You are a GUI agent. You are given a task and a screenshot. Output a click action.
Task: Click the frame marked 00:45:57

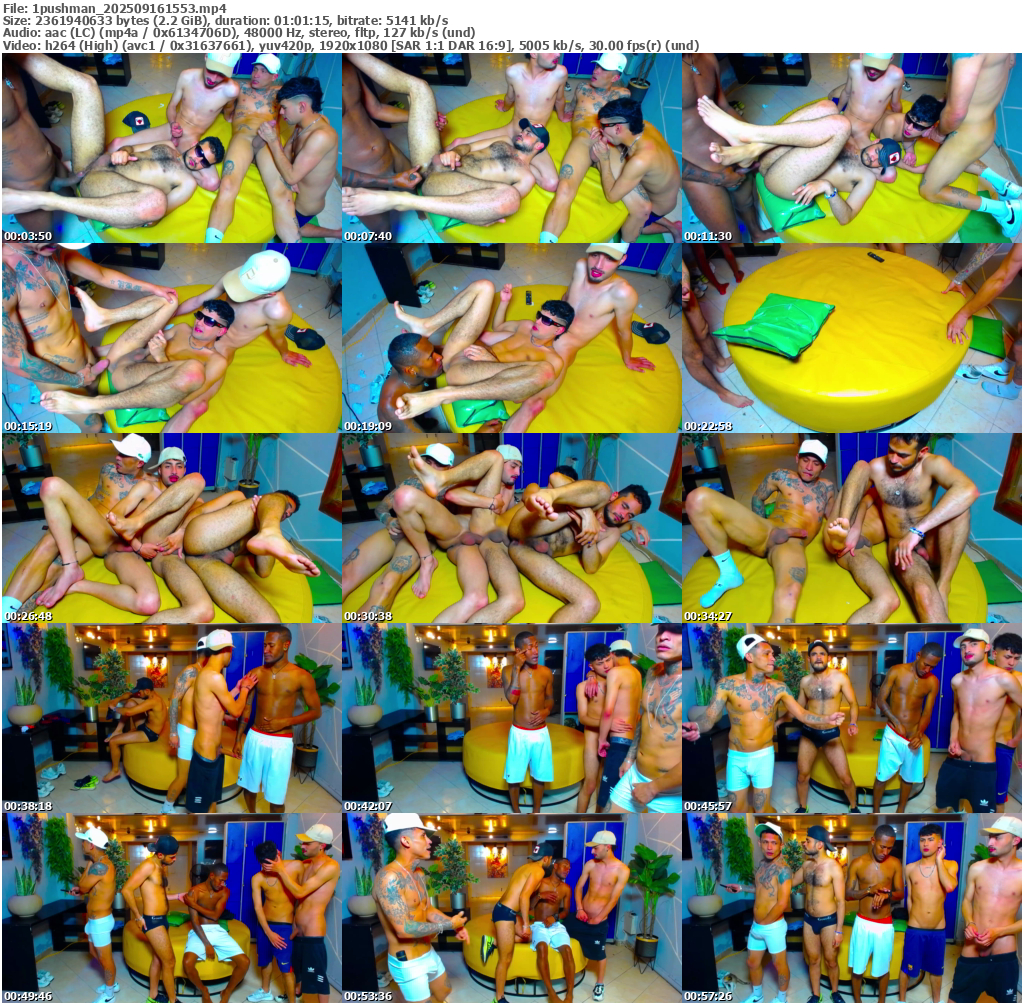pyautogui.click(x=852, y=718)
